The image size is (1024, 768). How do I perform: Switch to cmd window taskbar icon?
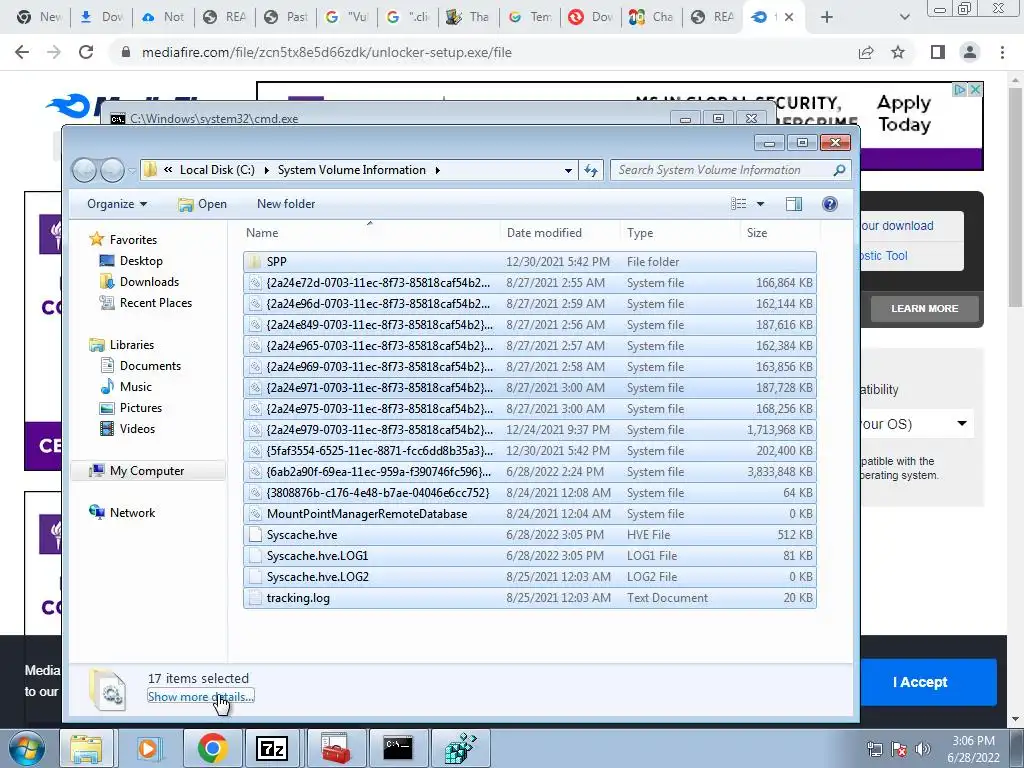[397, 748]
